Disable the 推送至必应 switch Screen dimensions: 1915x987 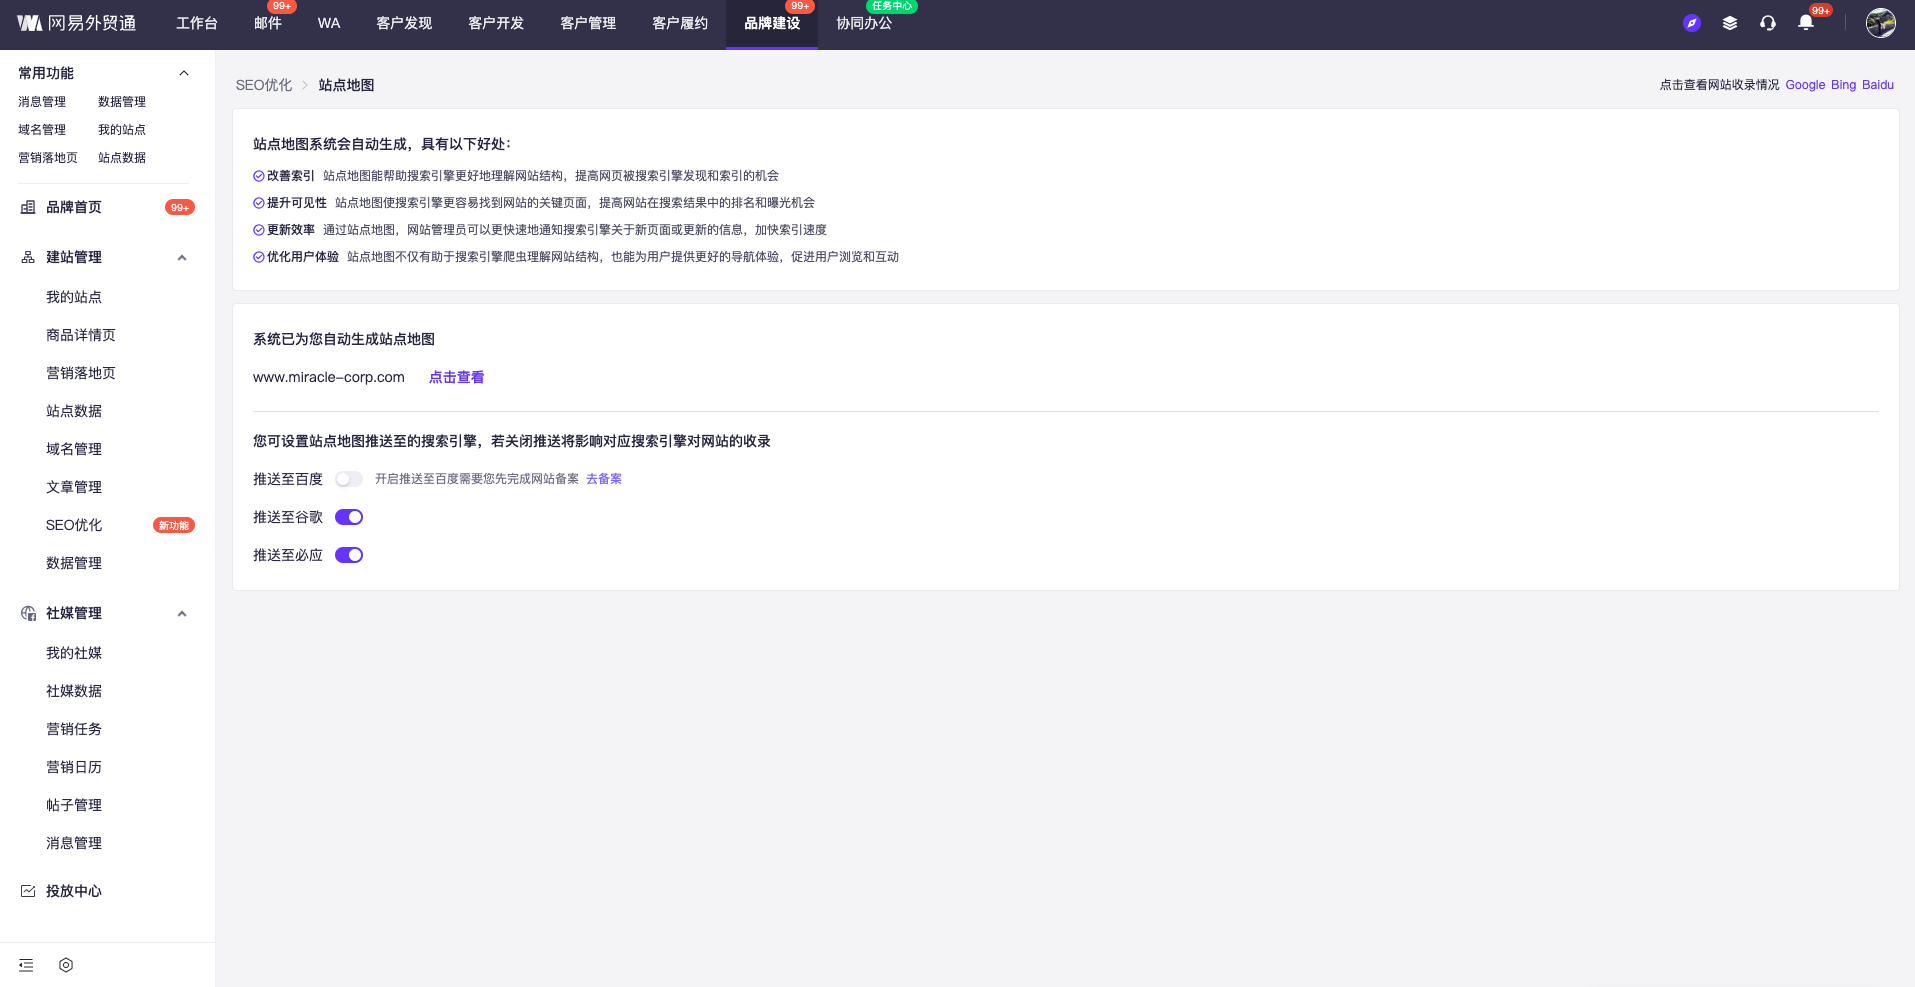click(x=349, y=555)
